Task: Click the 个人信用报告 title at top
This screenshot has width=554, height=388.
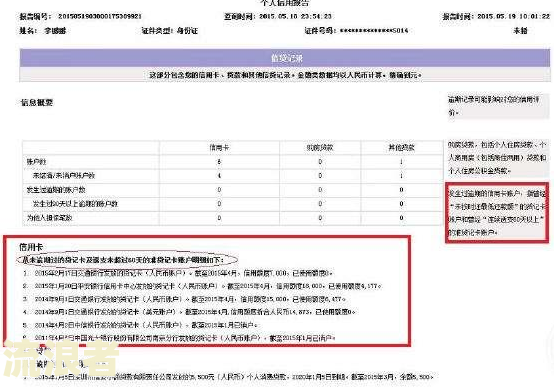Action: click(285, 3)
